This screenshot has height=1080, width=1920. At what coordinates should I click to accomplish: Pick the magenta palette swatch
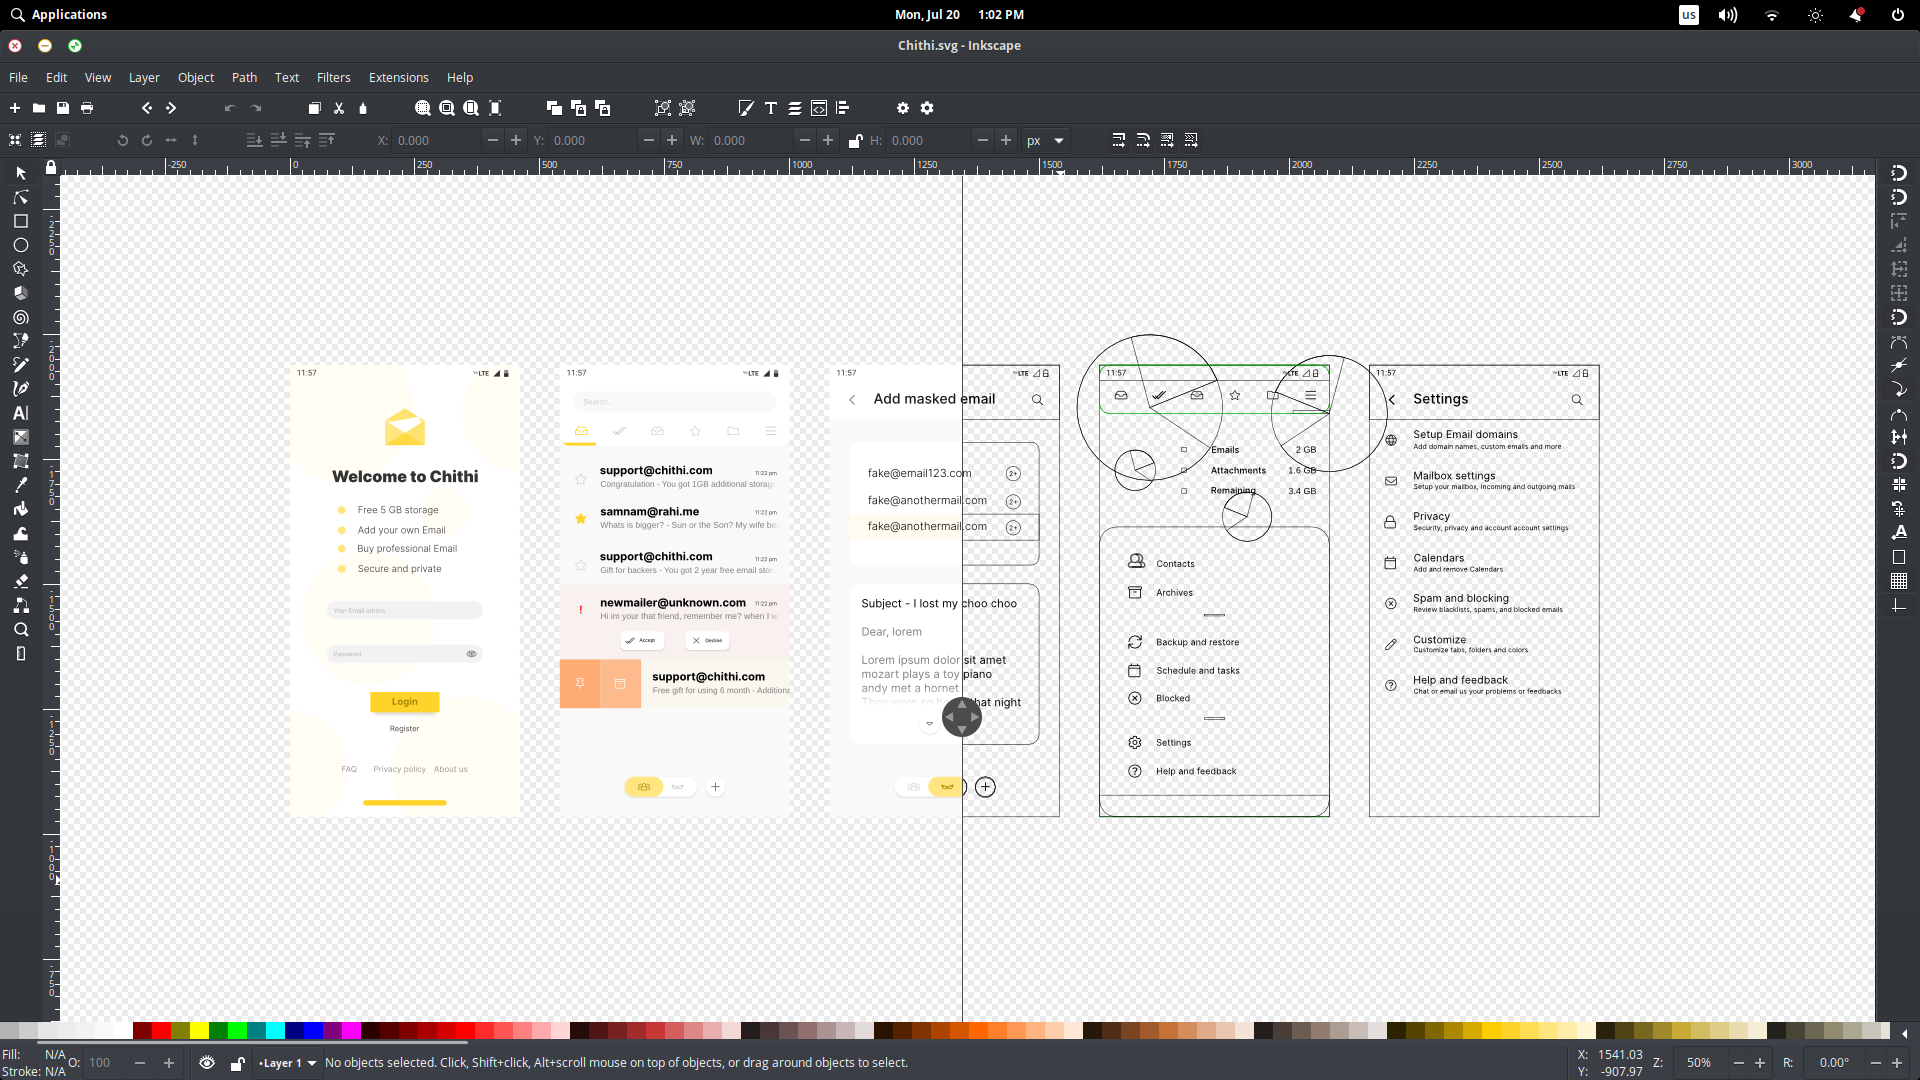(x=351, y=1031)
